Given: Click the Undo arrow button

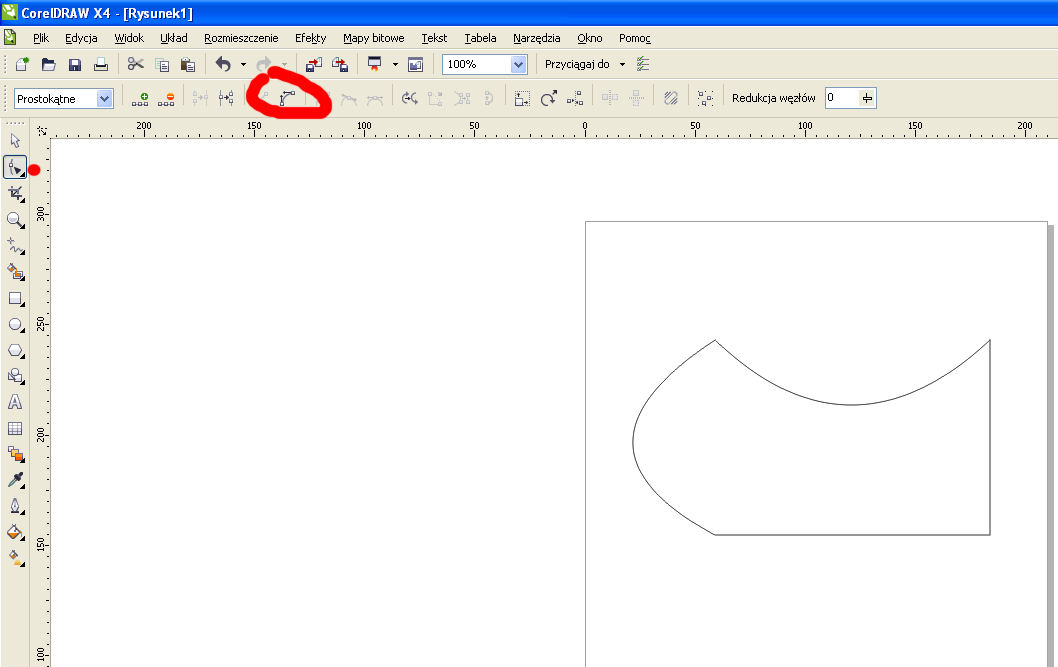Looking at the screenshot, I should 223,64.
